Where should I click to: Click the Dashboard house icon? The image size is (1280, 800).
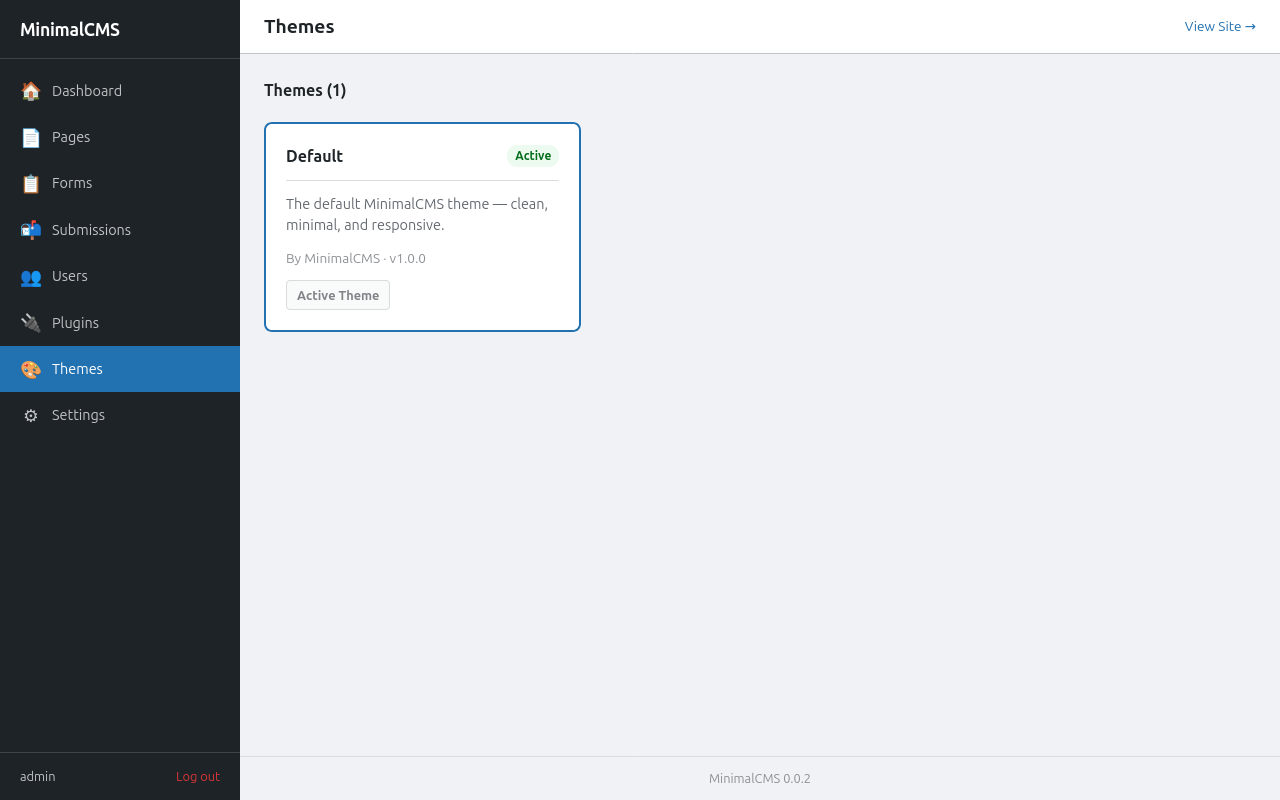(31, 91)
